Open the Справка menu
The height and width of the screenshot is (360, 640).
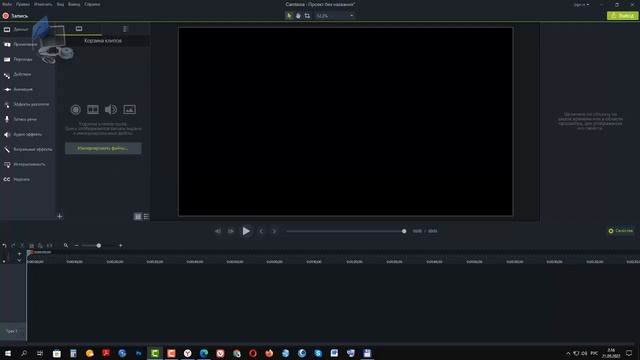click(x=92, y=4)
